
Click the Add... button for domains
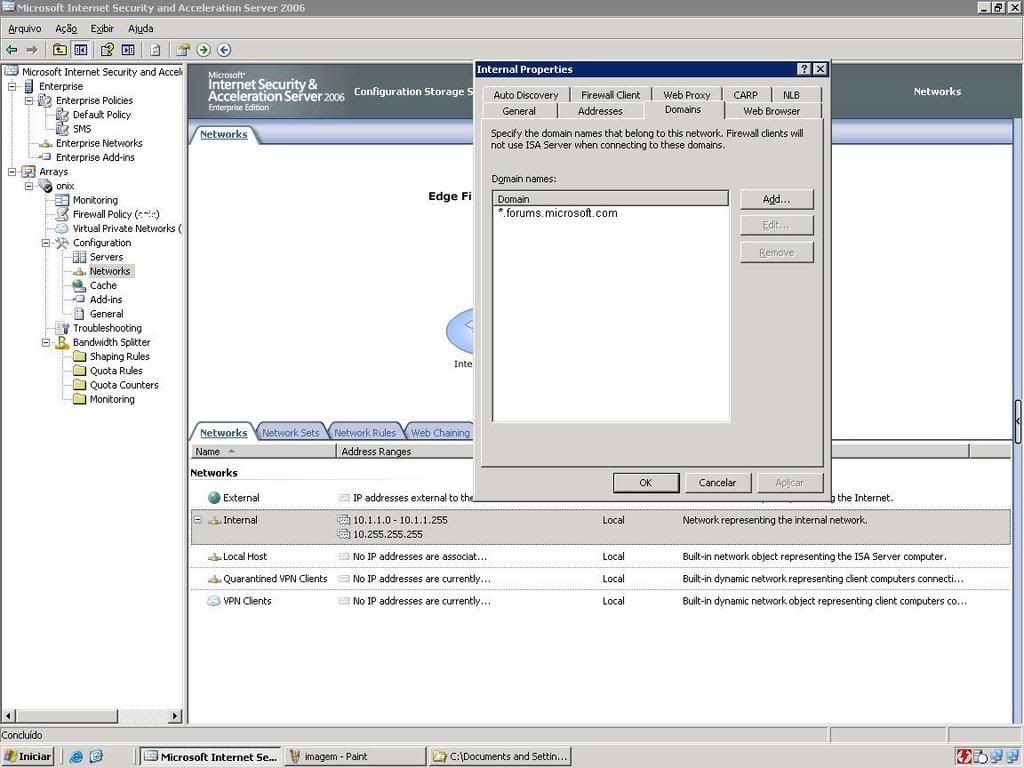pos(776,199)
